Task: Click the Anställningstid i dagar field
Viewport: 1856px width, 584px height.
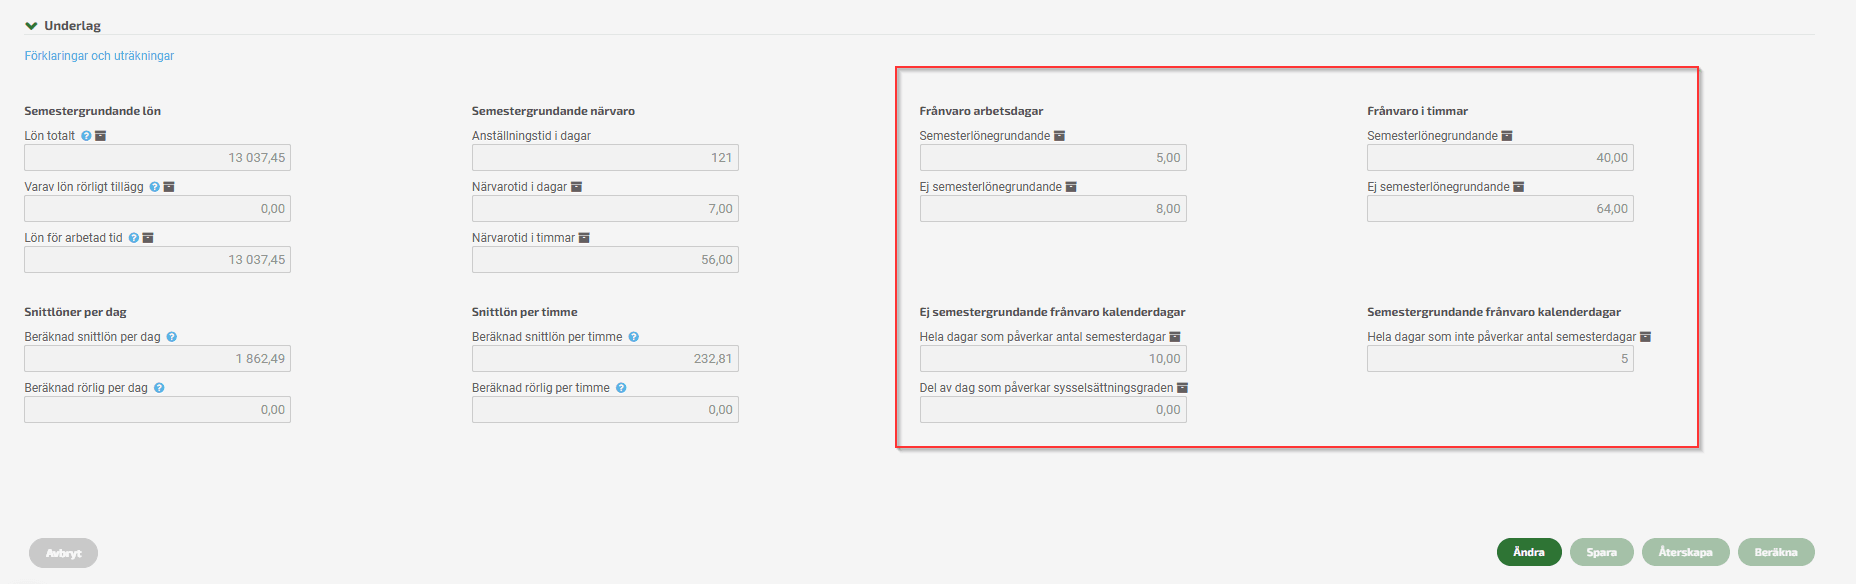Action: tap(604, 158)
